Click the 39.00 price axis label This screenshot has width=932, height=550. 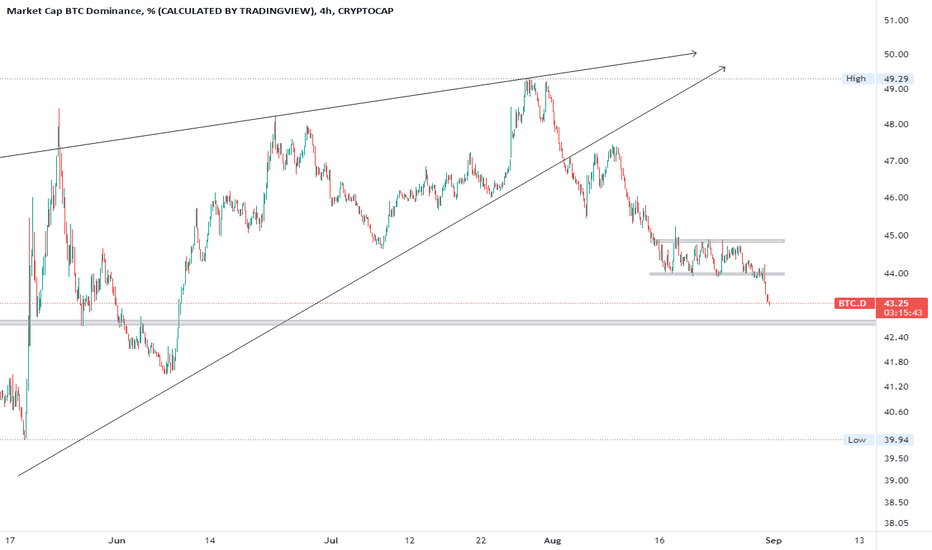coord(896,480)
